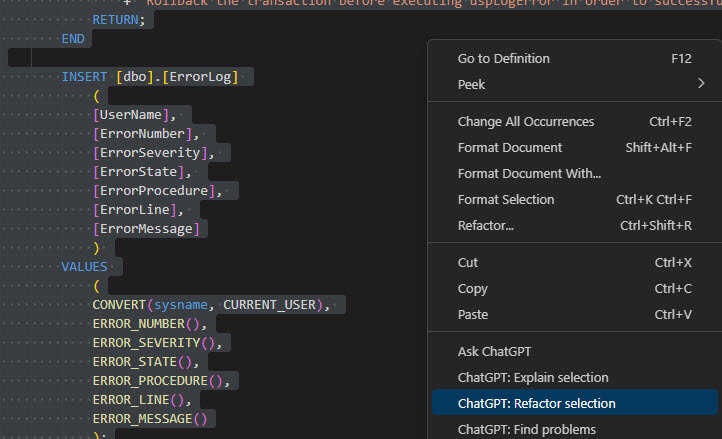Choose Format Document With... option

(x=529, y=174)
